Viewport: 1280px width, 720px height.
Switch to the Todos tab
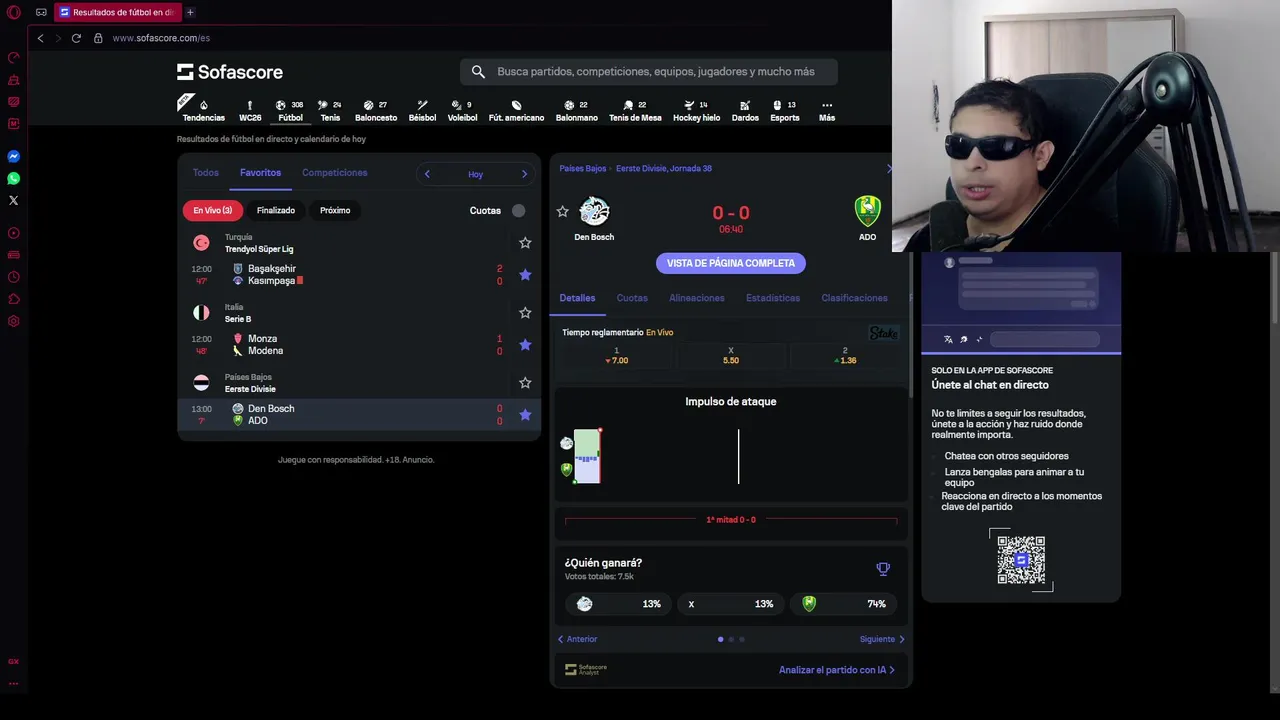coord(205,173)
